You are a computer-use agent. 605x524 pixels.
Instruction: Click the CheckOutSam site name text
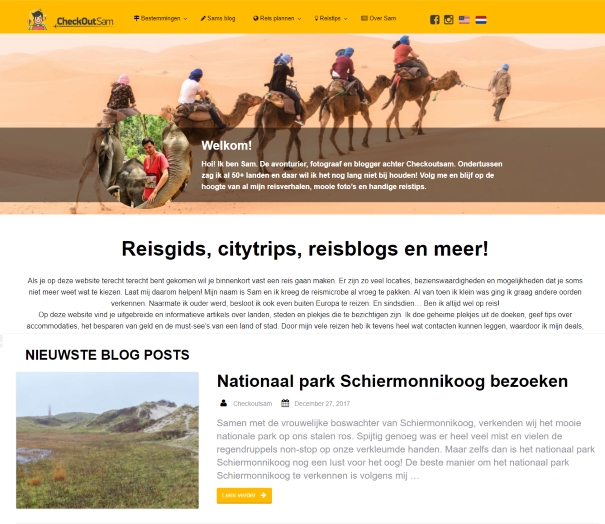click(85, 21)
